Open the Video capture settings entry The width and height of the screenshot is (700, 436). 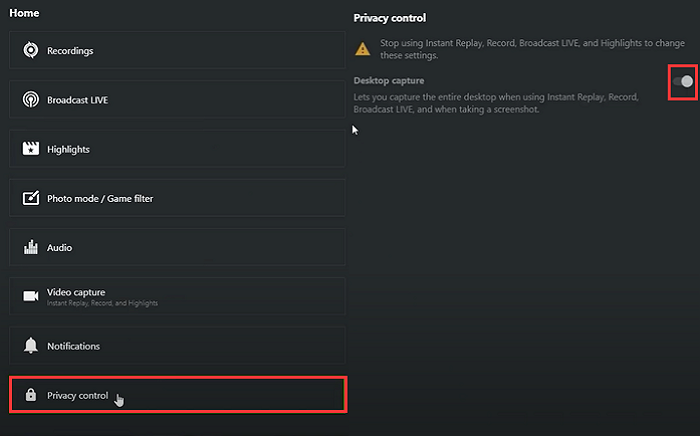(x=177, y=296)
